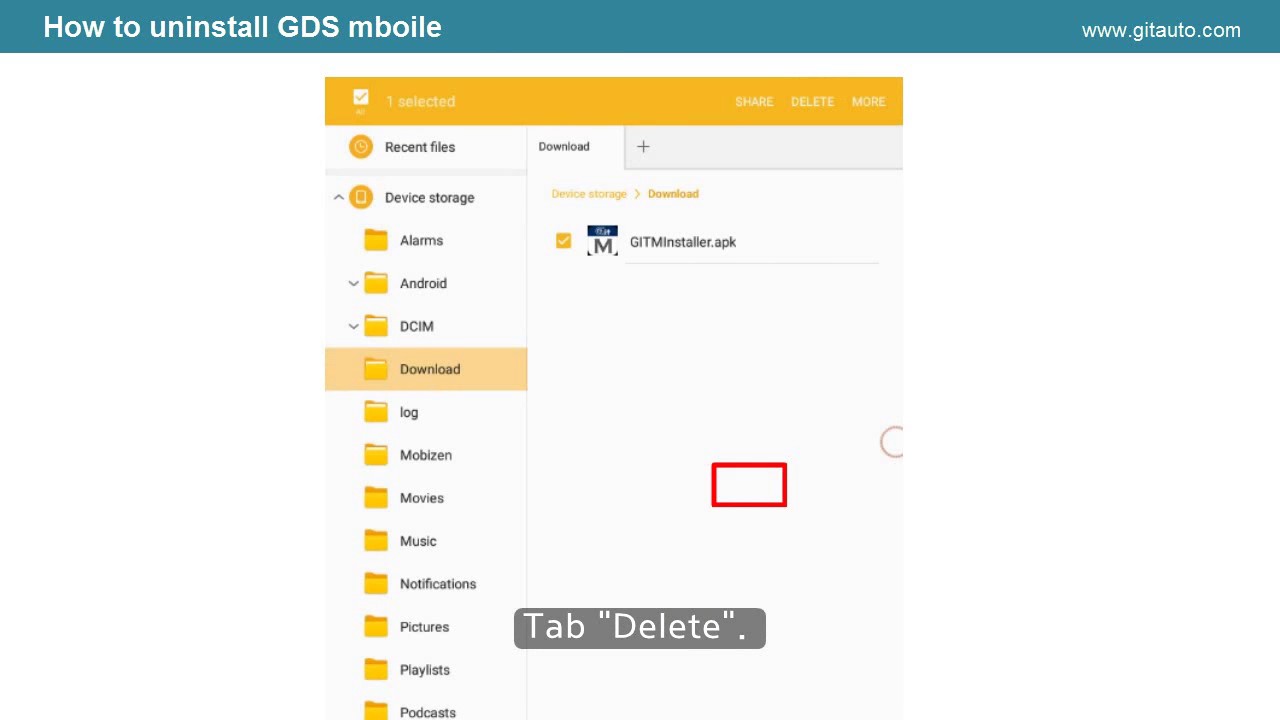Select Android in the folder tree

click(423, 284)
